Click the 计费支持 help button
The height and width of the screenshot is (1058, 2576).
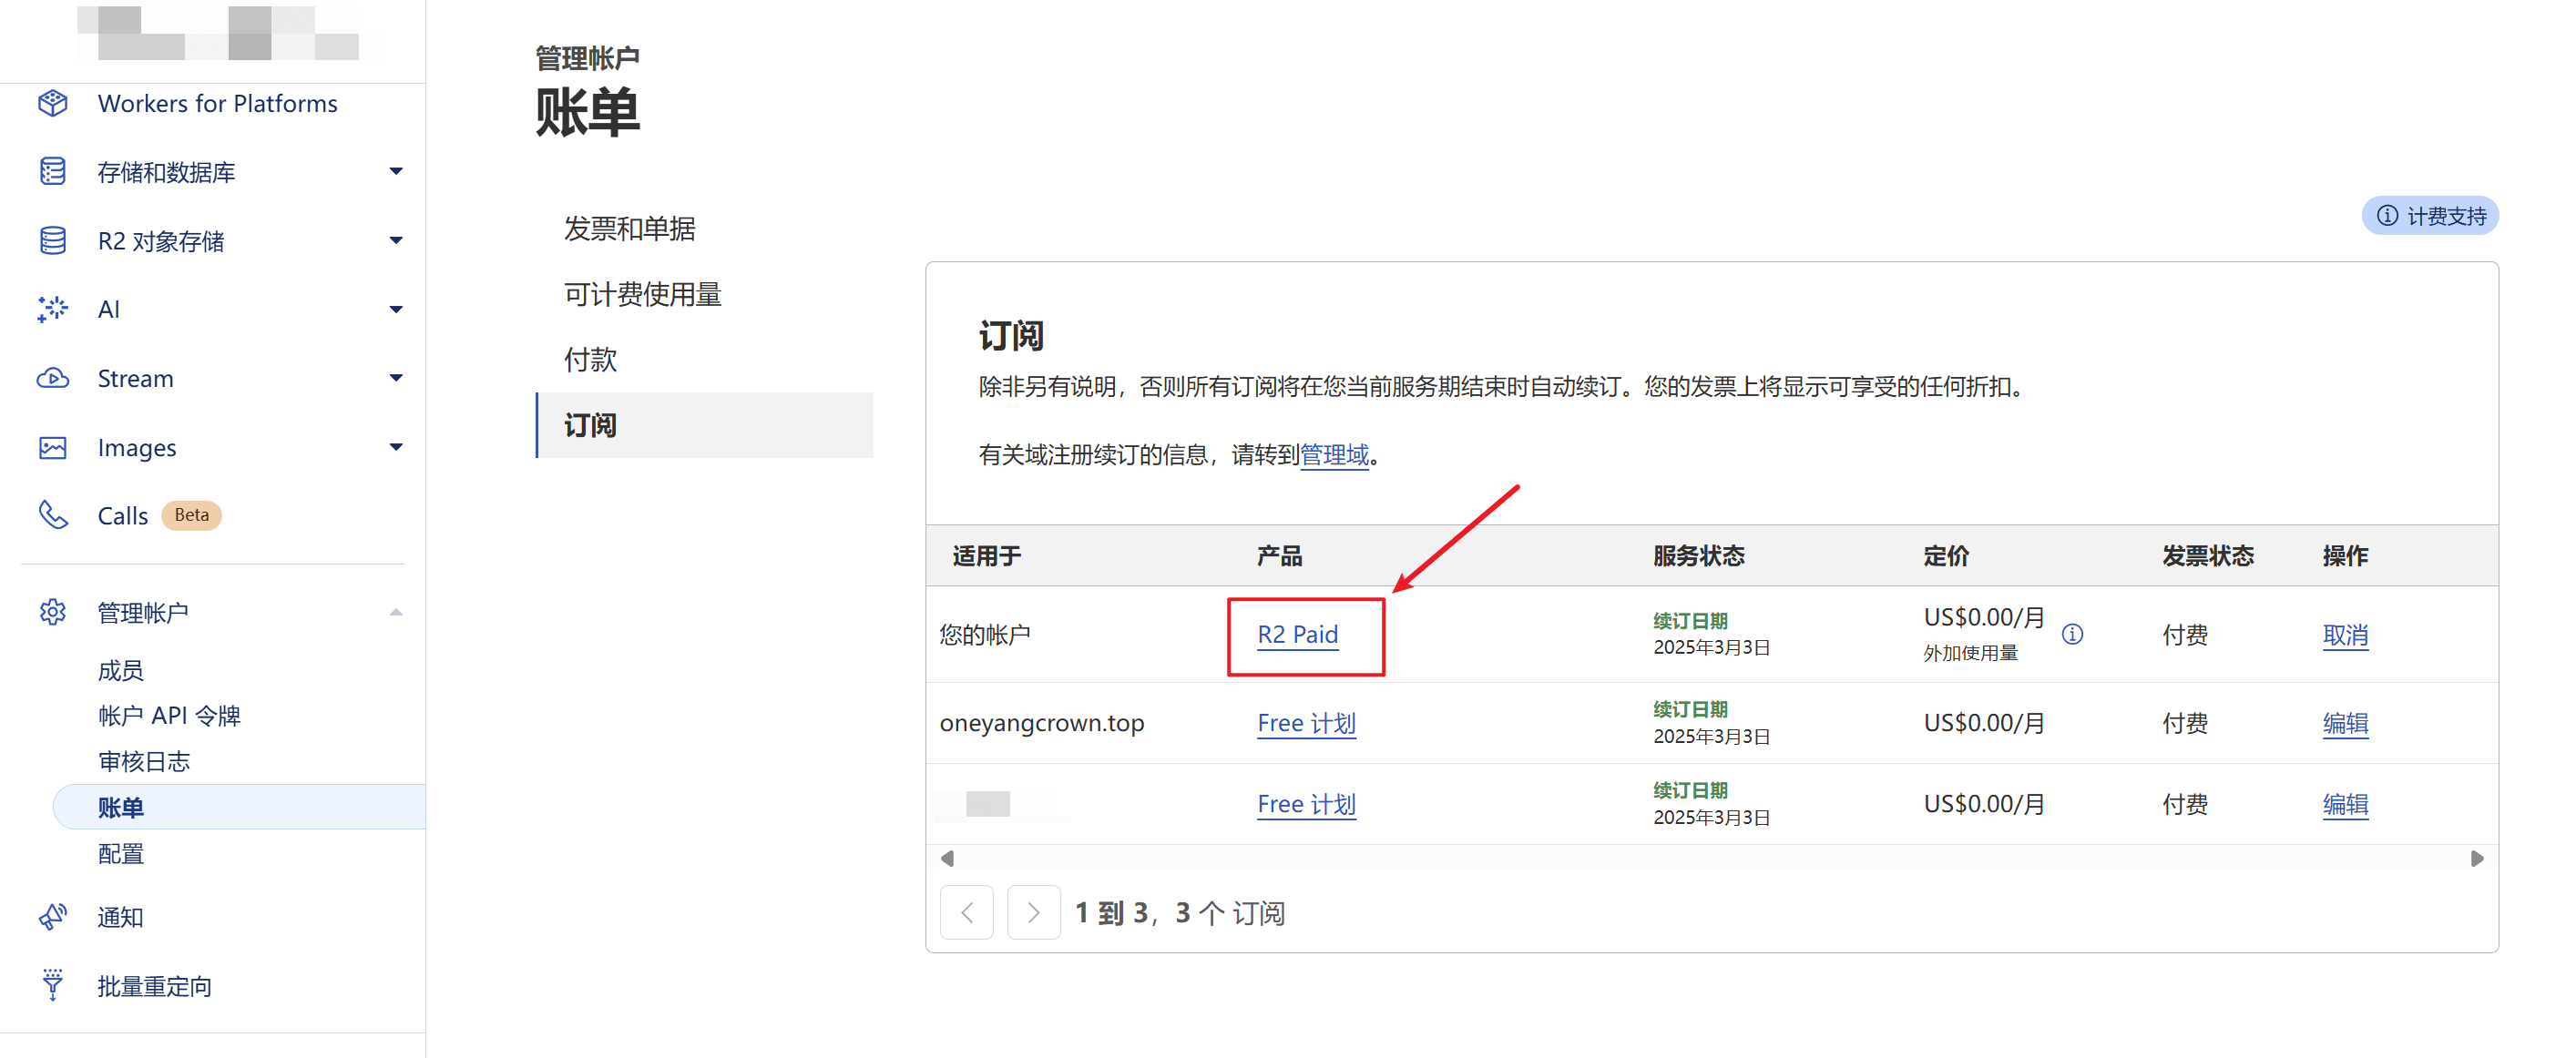(x=2430, y=216)
